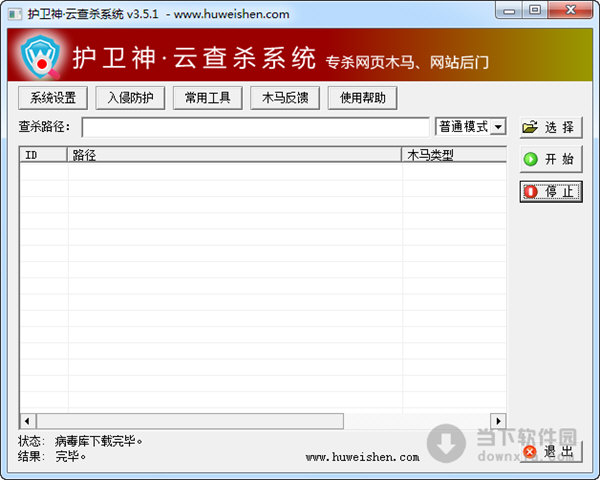Click the horizontal scrollbar thumb
This screenshot has width=600, height=480.
(190, 421)
